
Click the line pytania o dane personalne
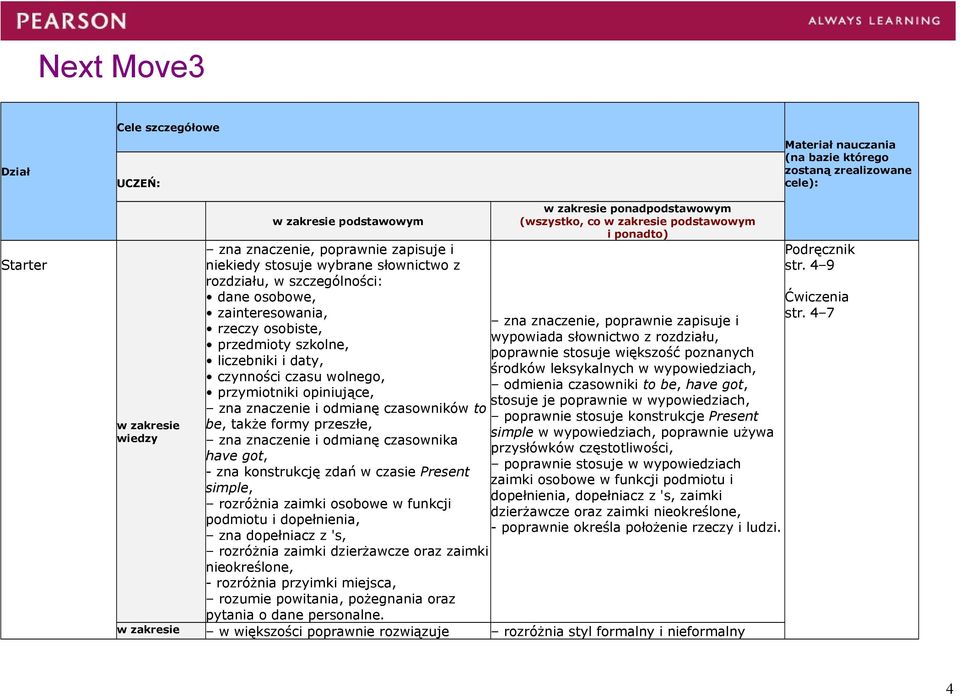(295, 615)
